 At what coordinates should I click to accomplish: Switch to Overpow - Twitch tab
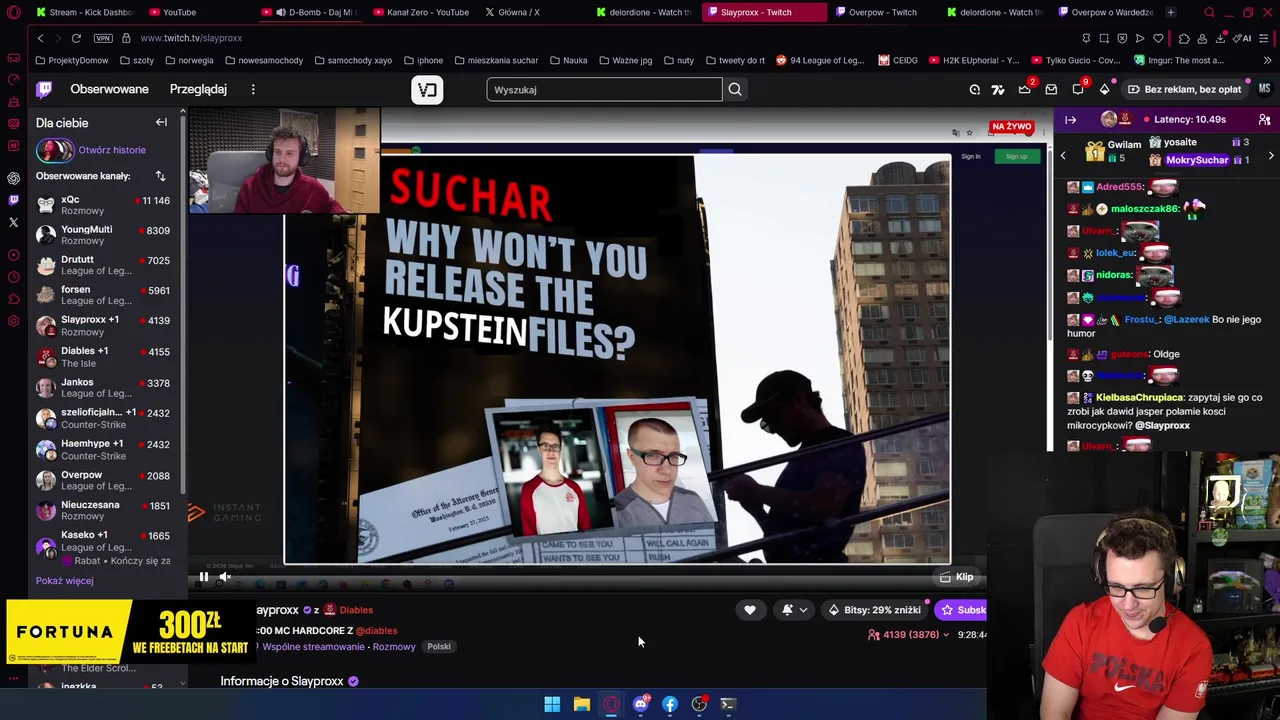click(882, 12)
